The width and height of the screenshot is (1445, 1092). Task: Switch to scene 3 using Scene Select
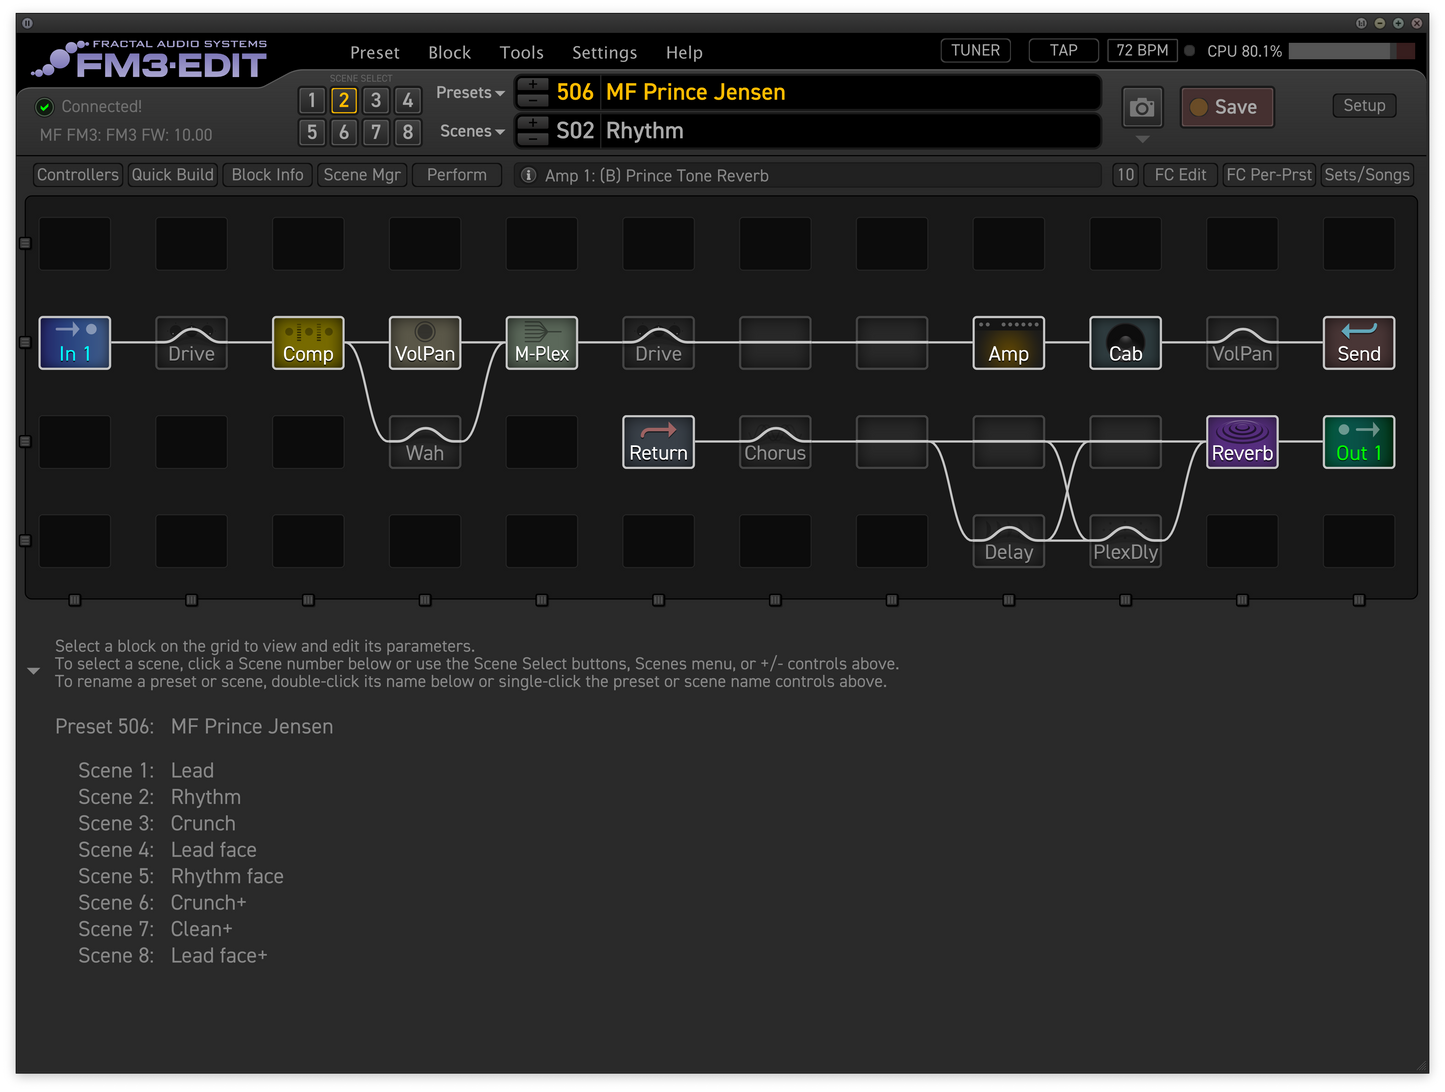click(x=376, y=100)
